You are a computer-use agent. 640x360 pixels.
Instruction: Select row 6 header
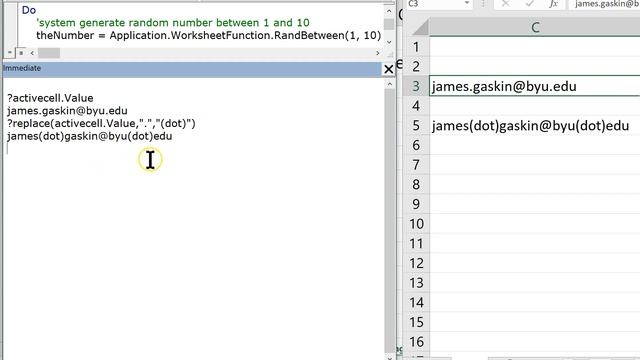(416, 145)
